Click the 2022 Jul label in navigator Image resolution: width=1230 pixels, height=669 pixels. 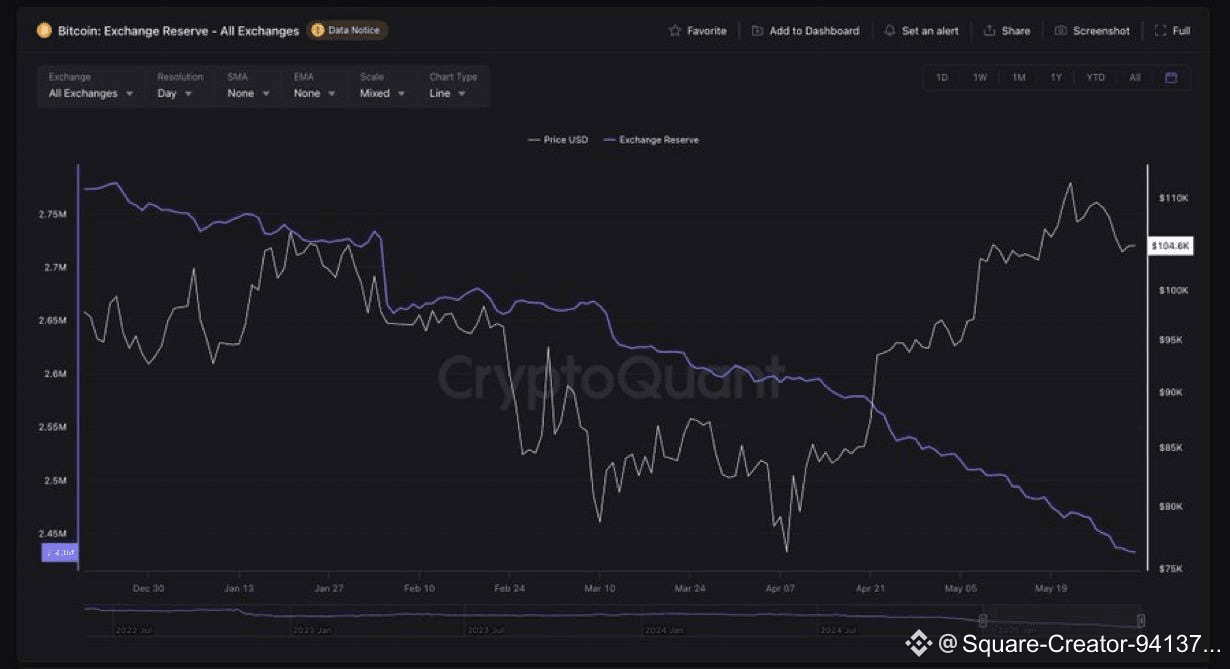pos(133,631)
